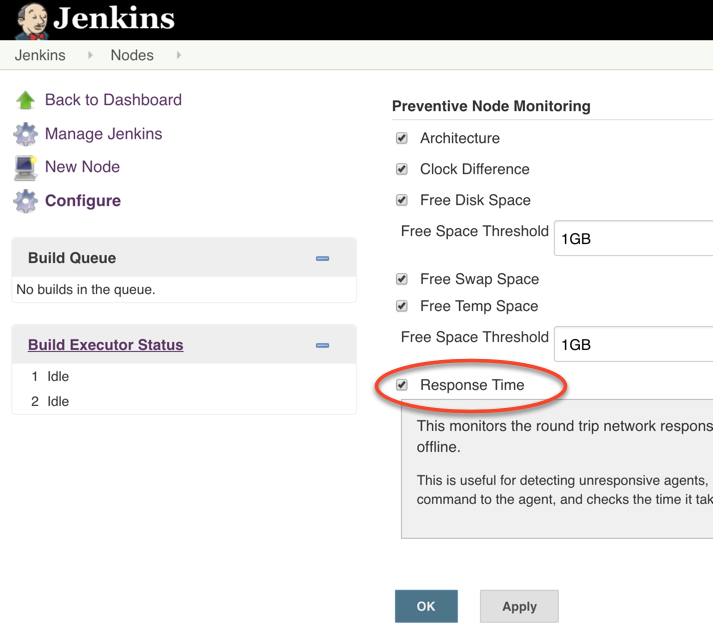Open Build Executor Status link
The image size is (713, 637).
[x=105, y=345]
